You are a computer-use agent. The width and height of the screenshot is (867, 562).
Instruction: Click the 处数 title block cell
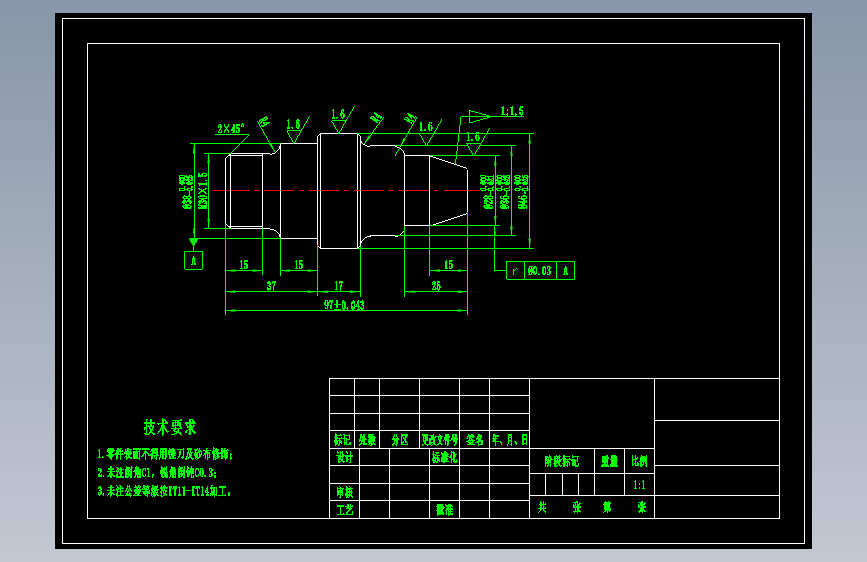point(367,440)
